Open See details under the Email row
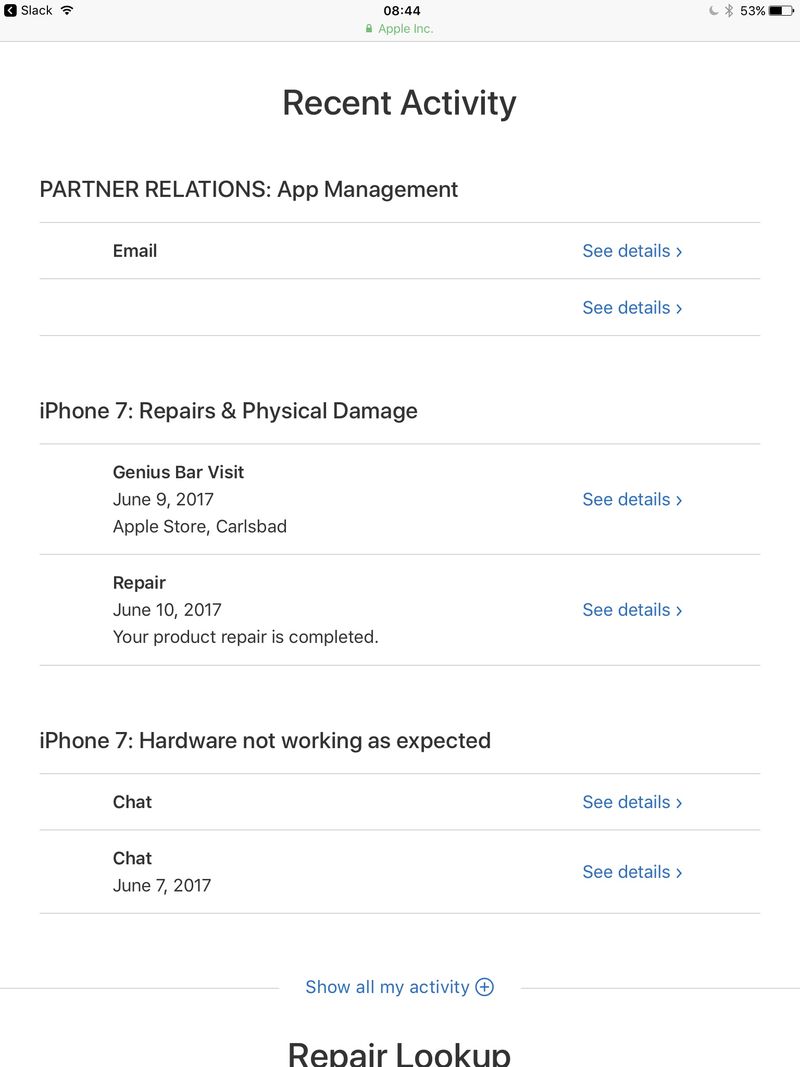Screen dimensions: 800x1067 [x=632, y=308]
